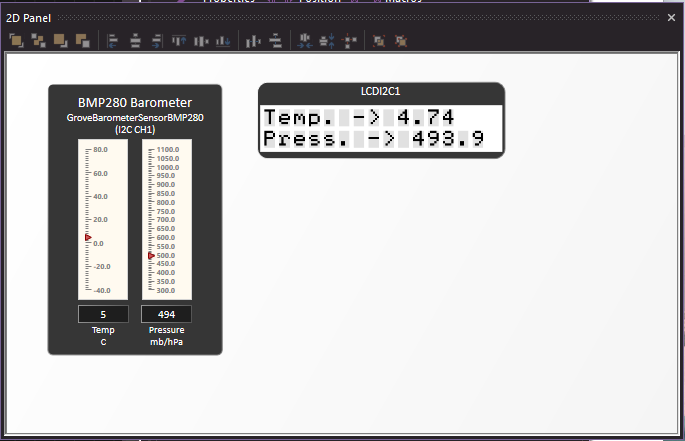Screen dimensions: 685x441
Task: Click the bring to front icon
Action: [16, 41]
